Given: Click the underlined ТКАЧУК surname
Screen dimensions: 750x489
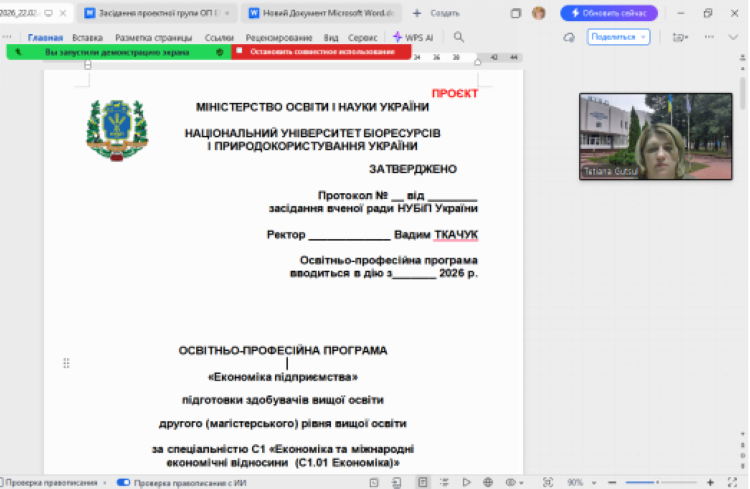Looking at the screenshot, I should (456, 234).
